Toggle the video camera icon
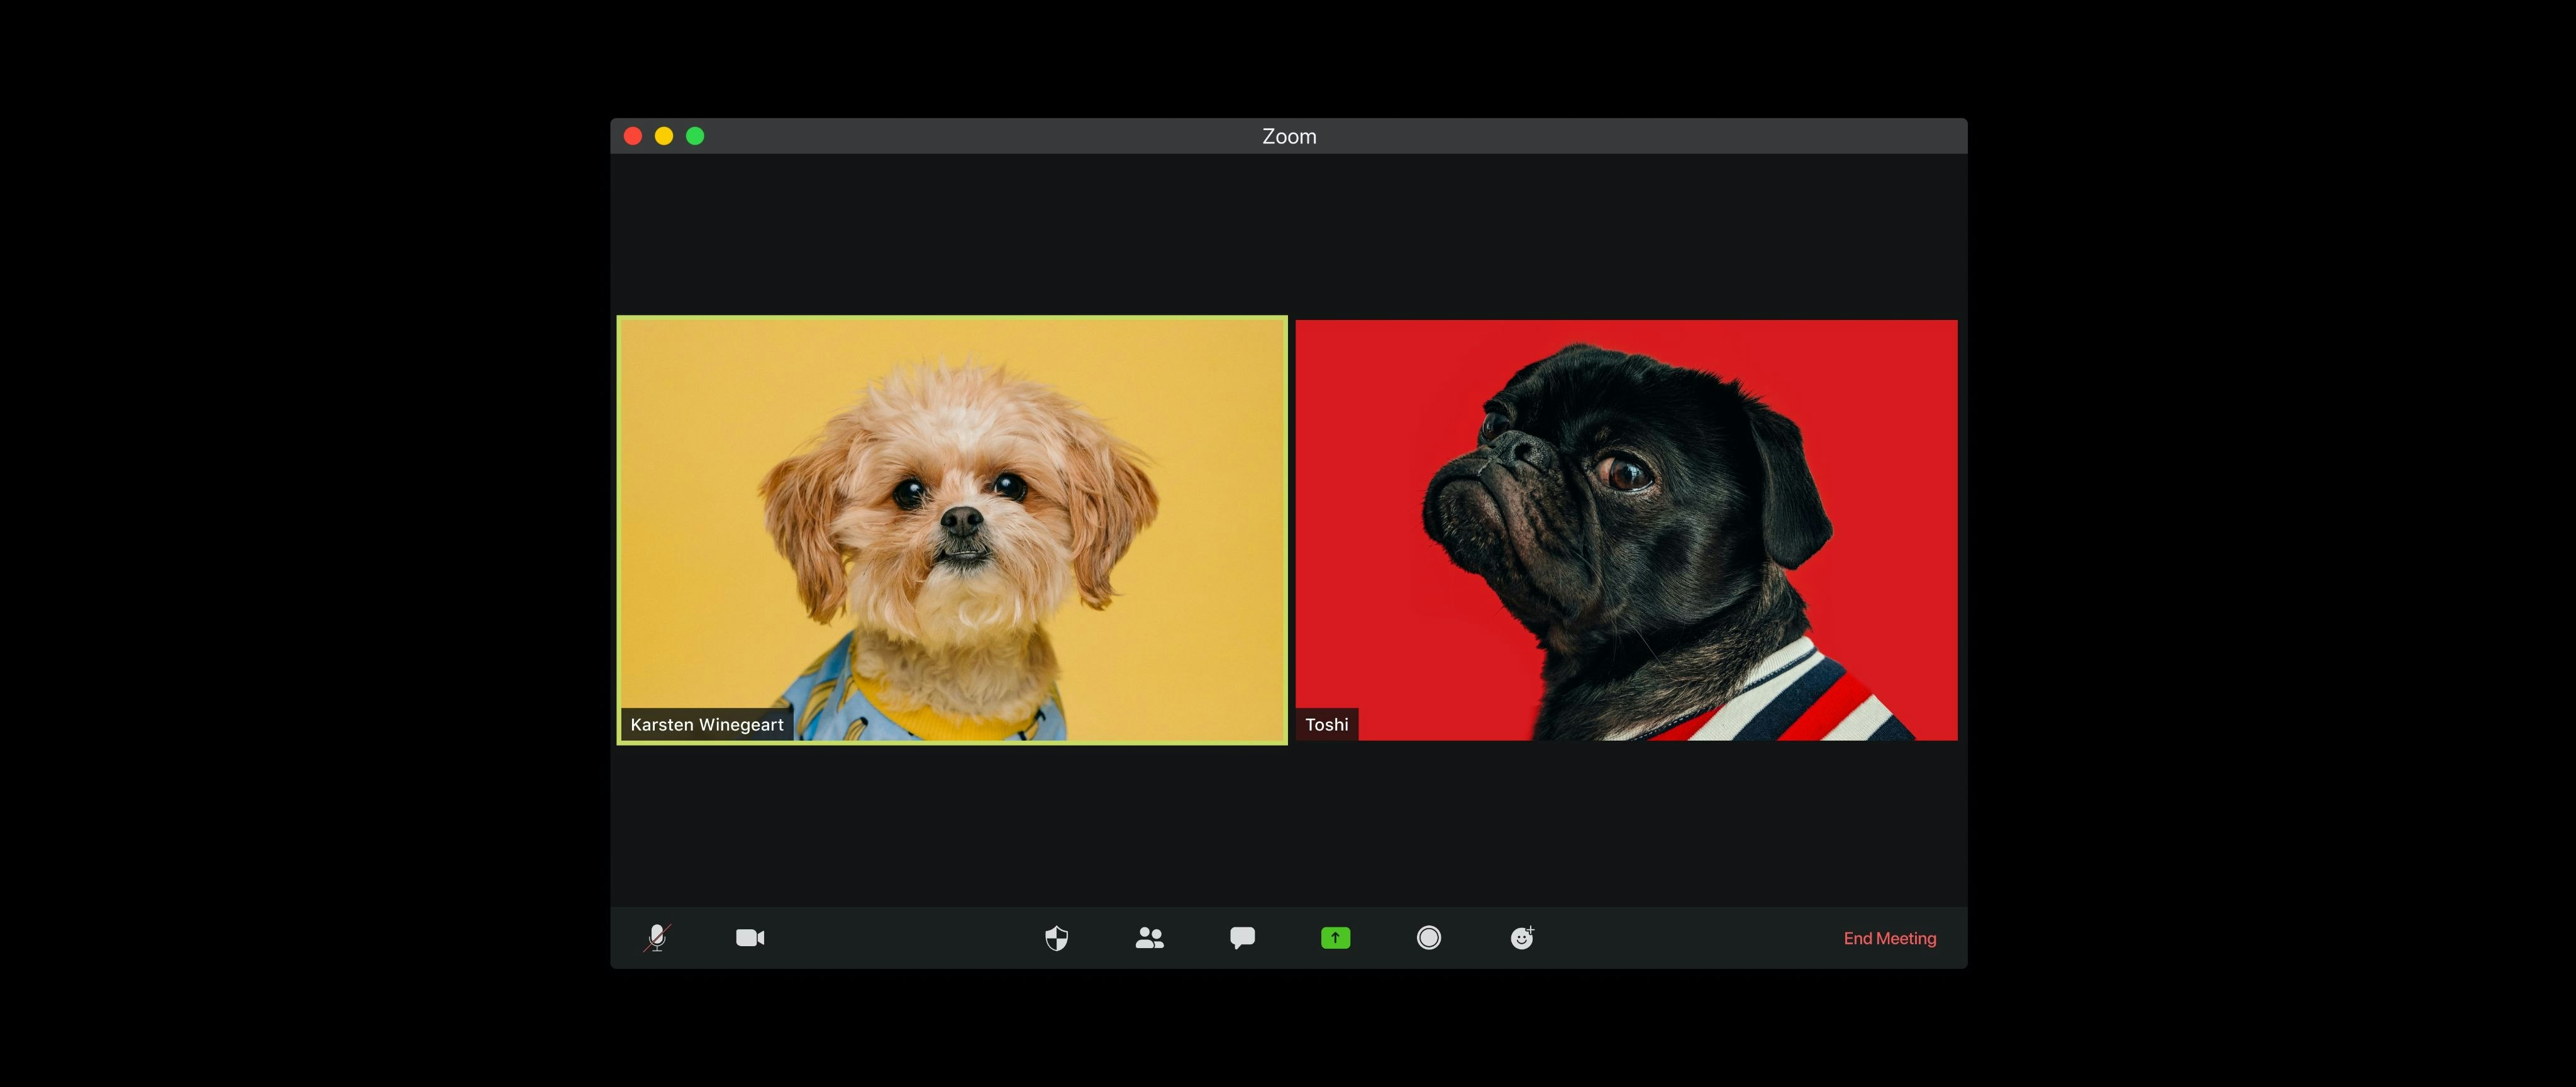This screenshot has width=2576, height=1087. 750,937
